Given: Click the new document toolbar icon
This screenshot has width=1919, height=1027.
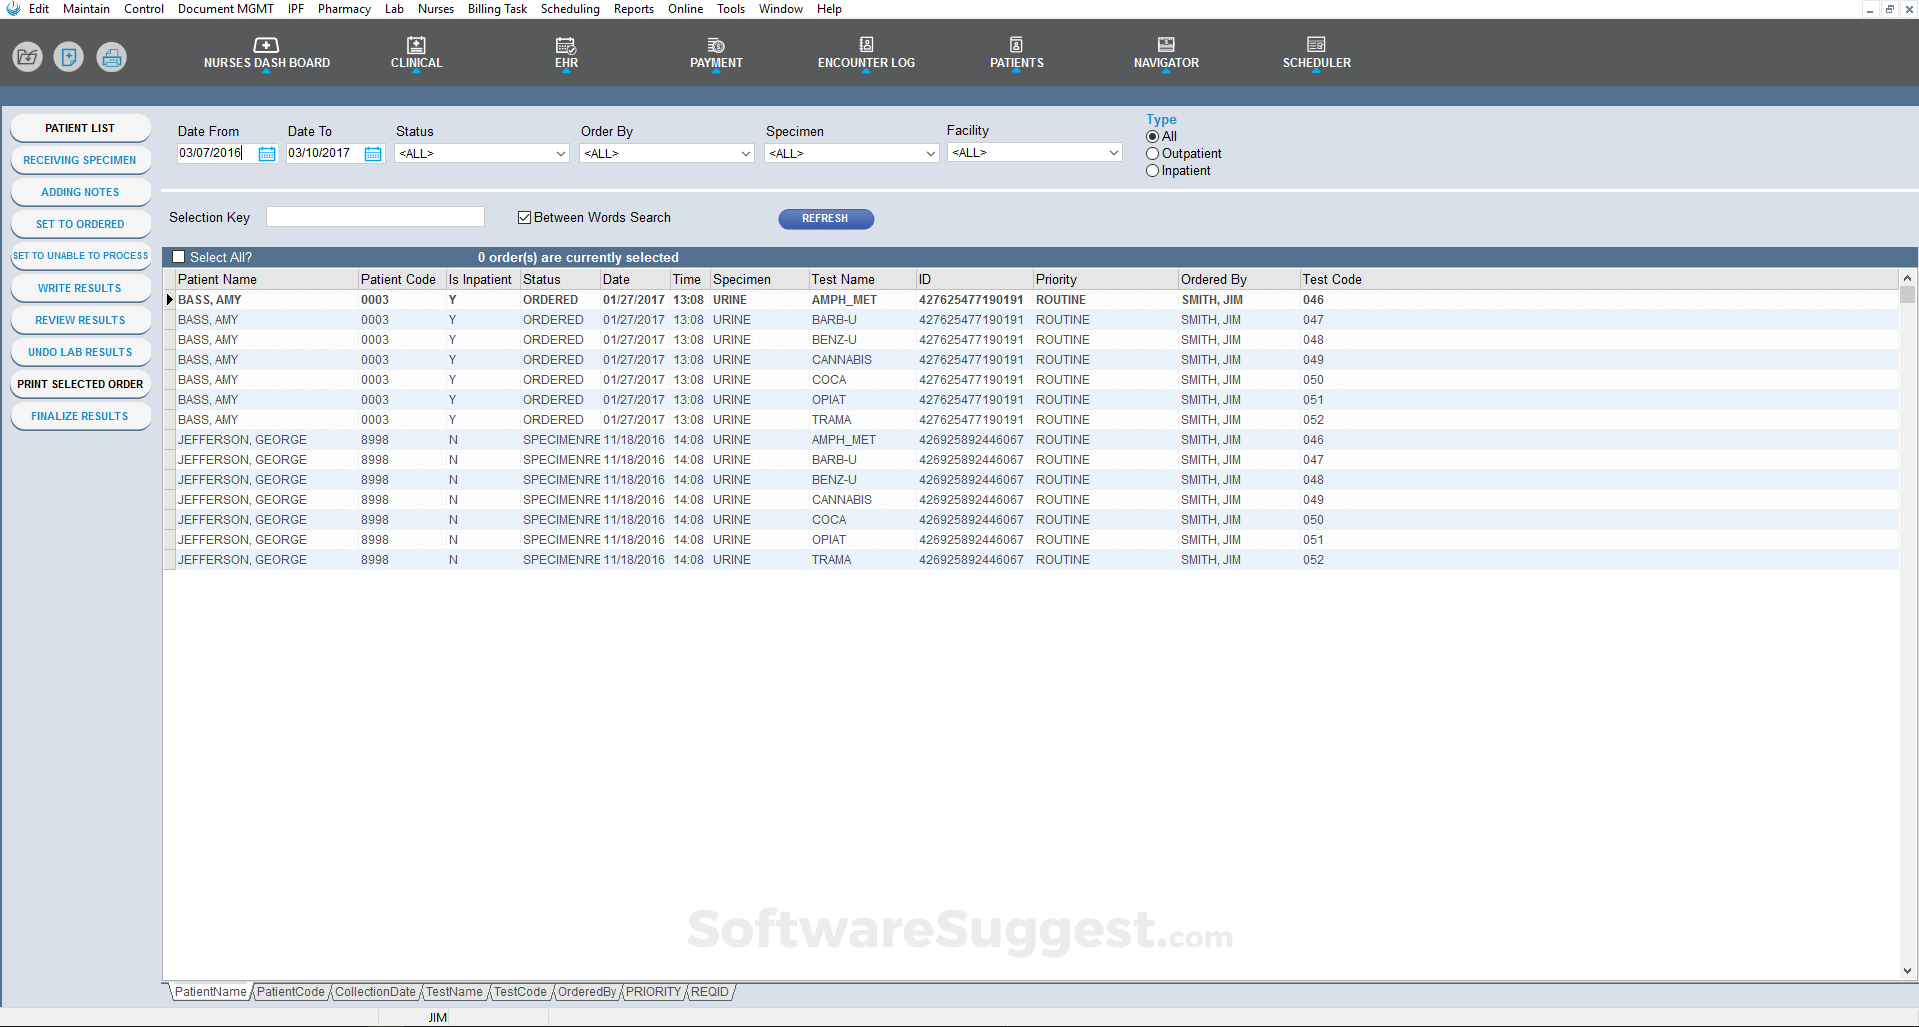Looking at the screenshot, I should [x=68, y=57].
